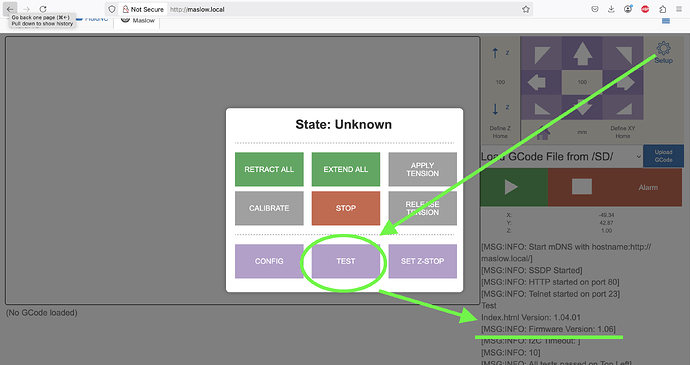
Task: Click the RETRACT ALL button
Action: pos(269,169)
